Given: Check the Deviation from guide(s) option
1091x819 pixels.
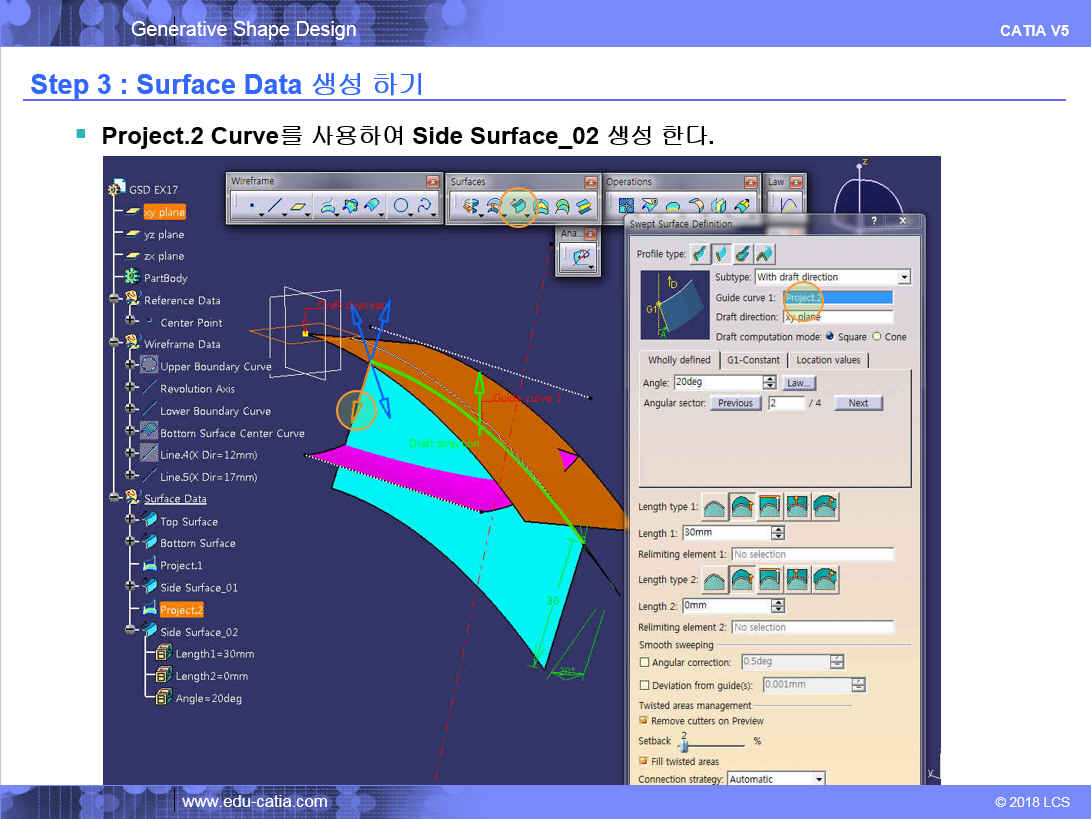Looking at the screenshot, I should click(x=644, y=686).
